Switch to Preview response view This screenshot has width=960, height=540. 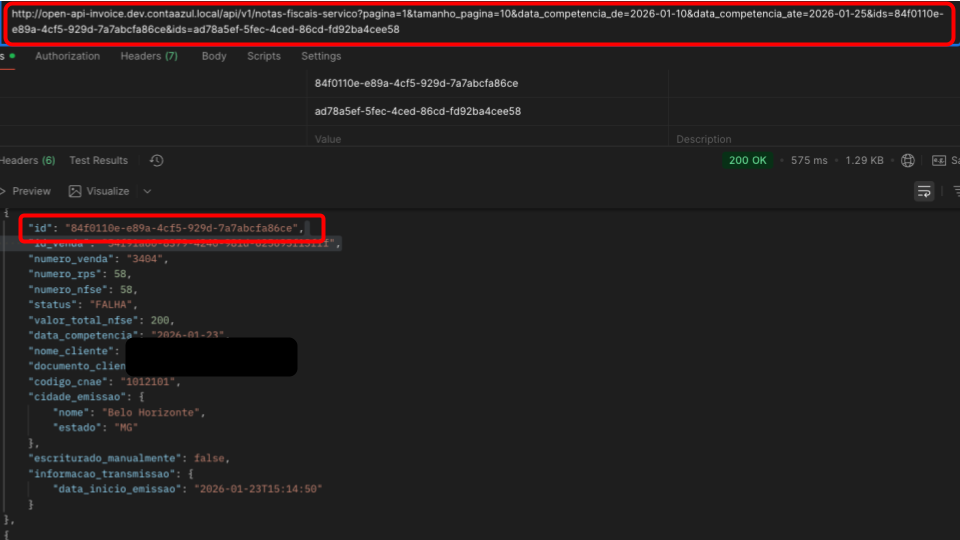[x=31, y=192]
